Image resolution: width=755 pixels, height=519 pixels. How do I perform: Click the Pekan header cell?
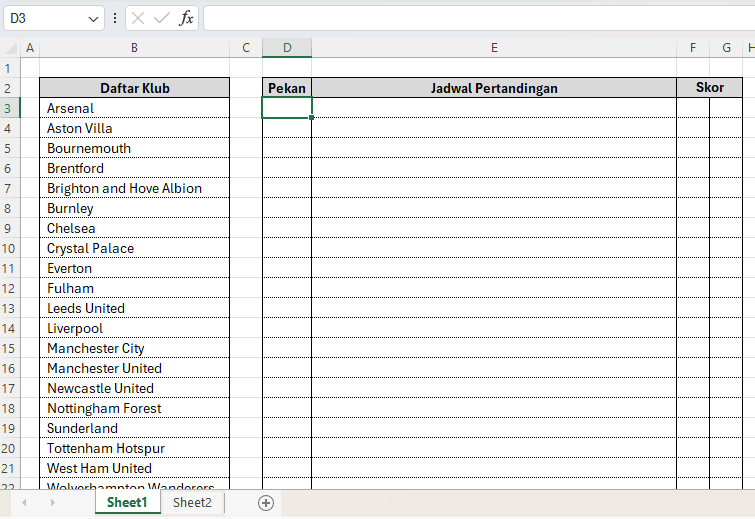click(x=287, y=88)
